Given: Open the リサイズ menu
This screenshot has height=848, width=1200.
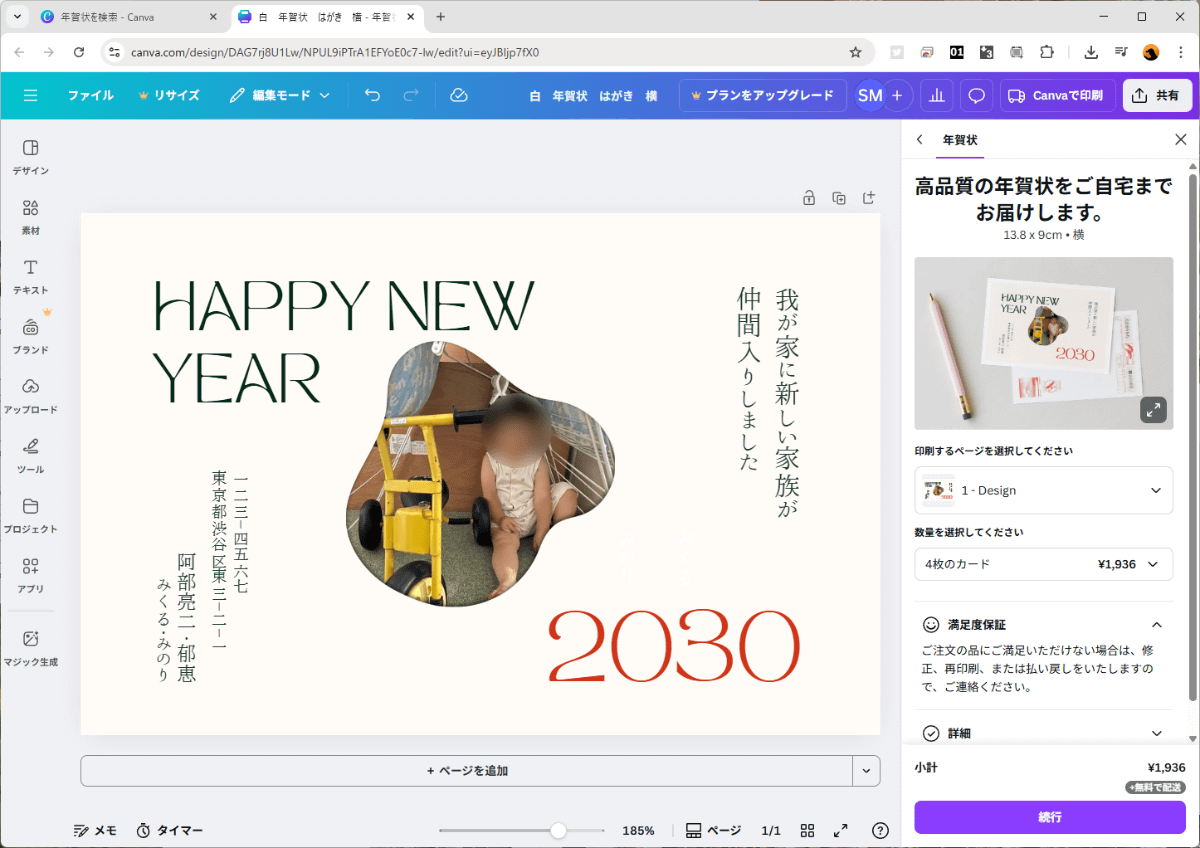Looking at the screenshot, I should tap(168, 95).
